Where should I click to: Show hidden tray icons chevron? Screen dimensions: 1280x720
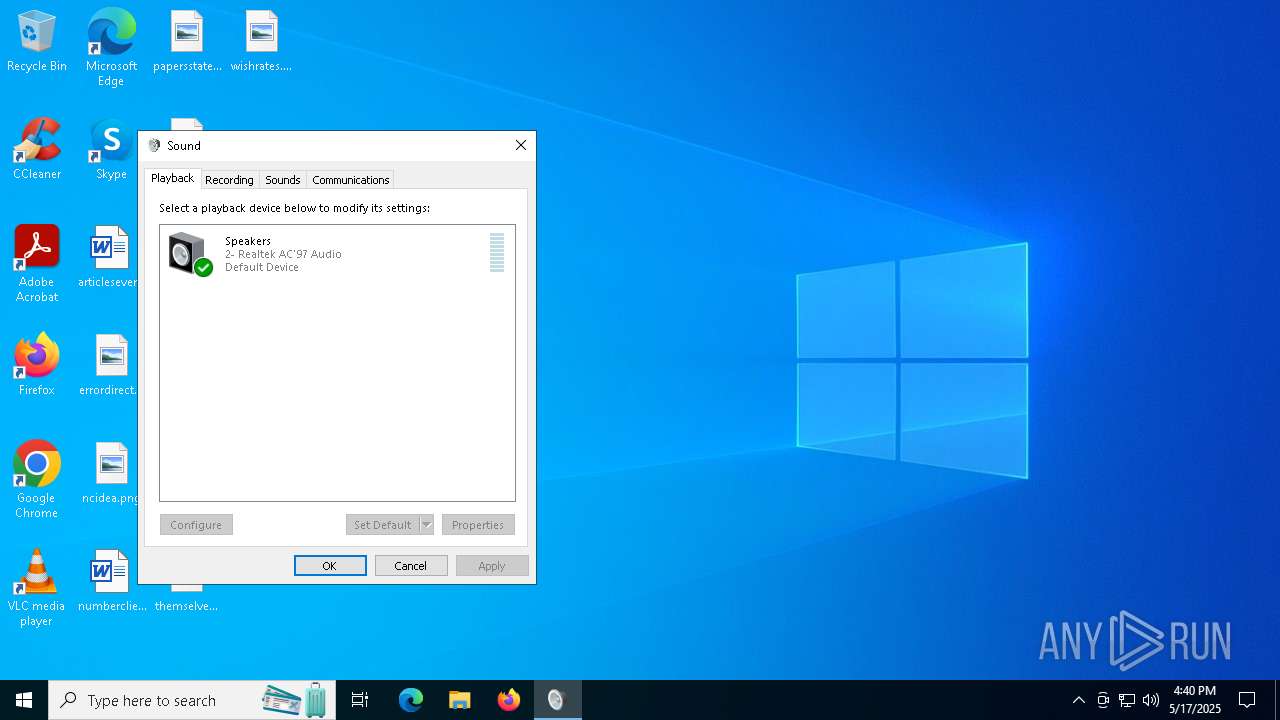[x=1078, y=700]
